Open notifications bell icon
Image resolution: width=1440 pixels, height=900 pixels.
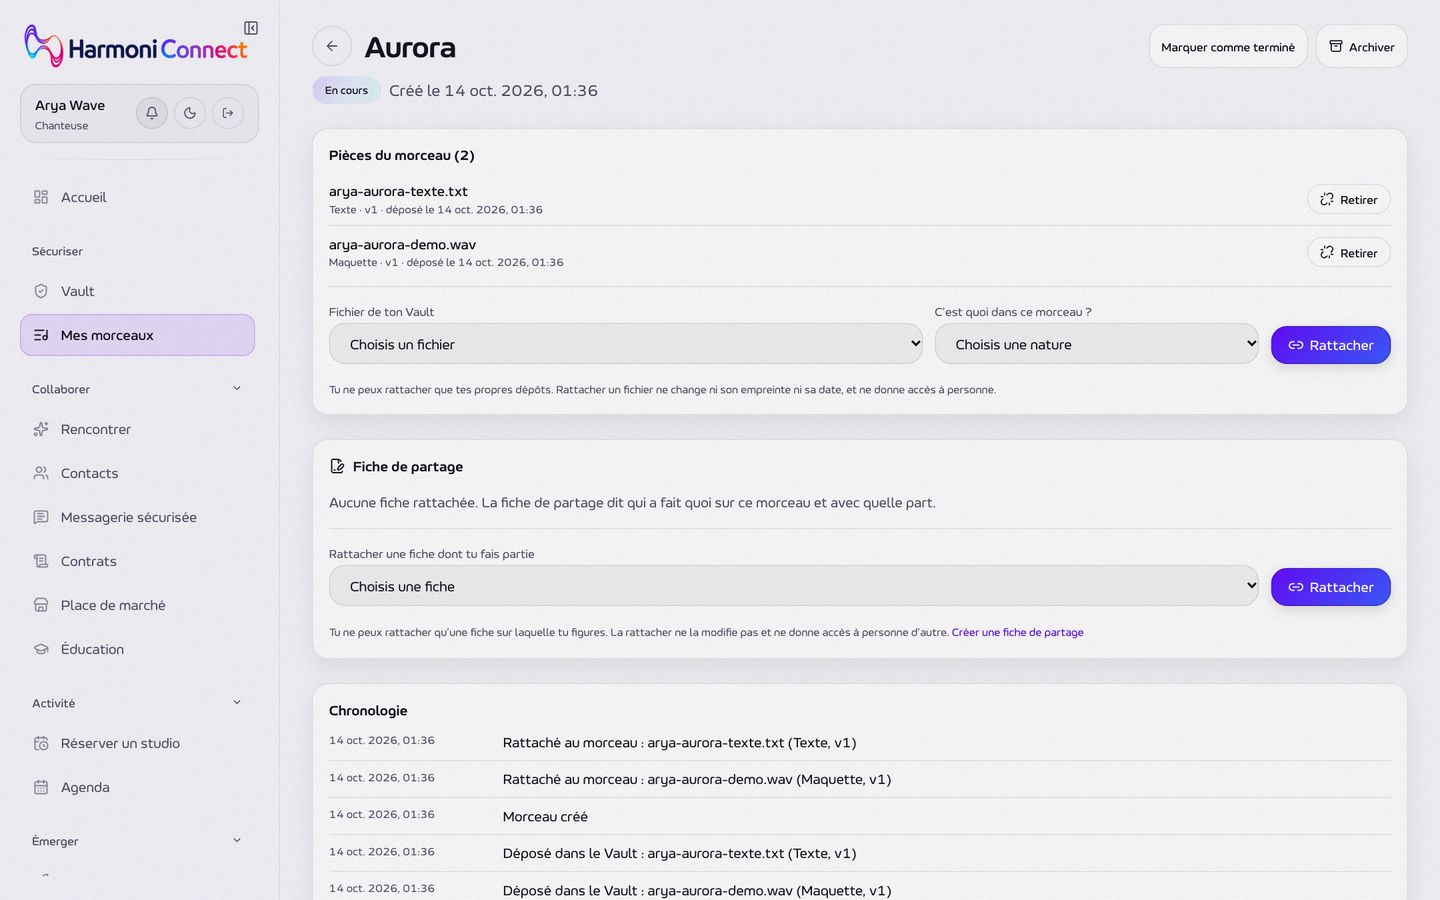pyautogui.click(x=152, y=113)
